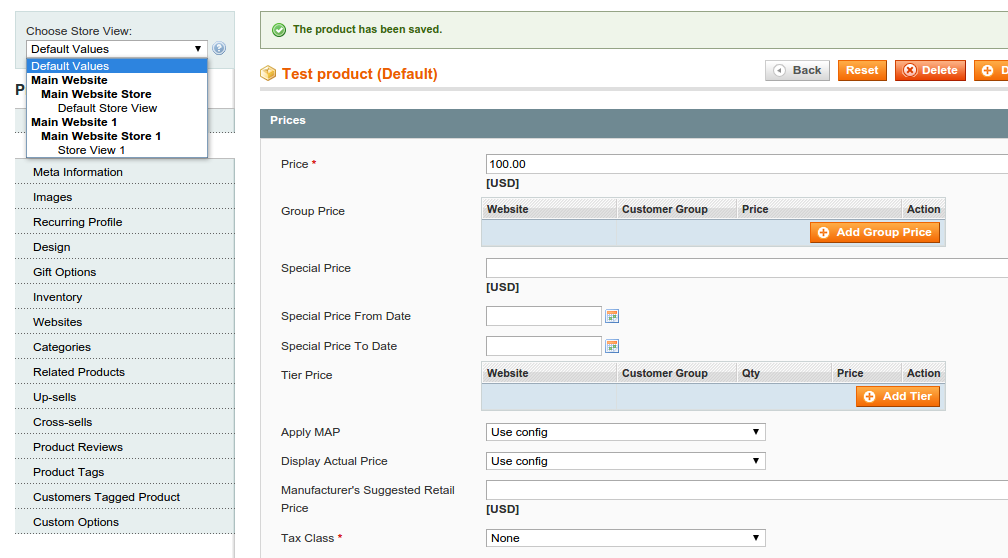Select Default Values option in store list

[x=117, y=66]
